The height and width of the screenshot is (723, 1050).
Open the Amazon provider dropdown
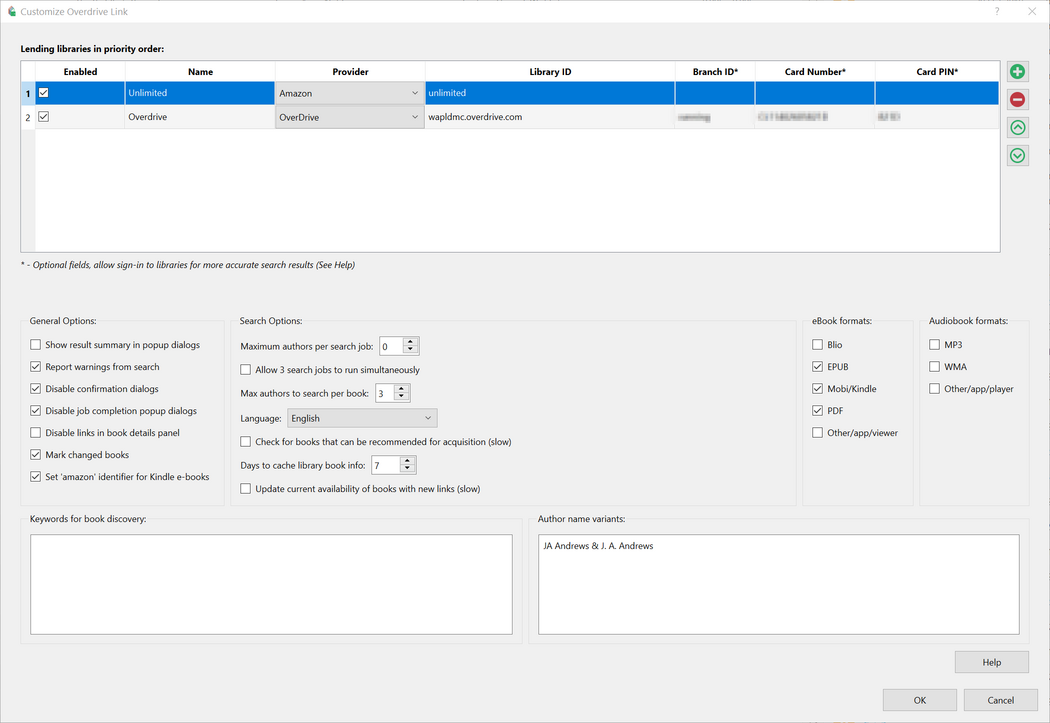(x=350, y=93)
